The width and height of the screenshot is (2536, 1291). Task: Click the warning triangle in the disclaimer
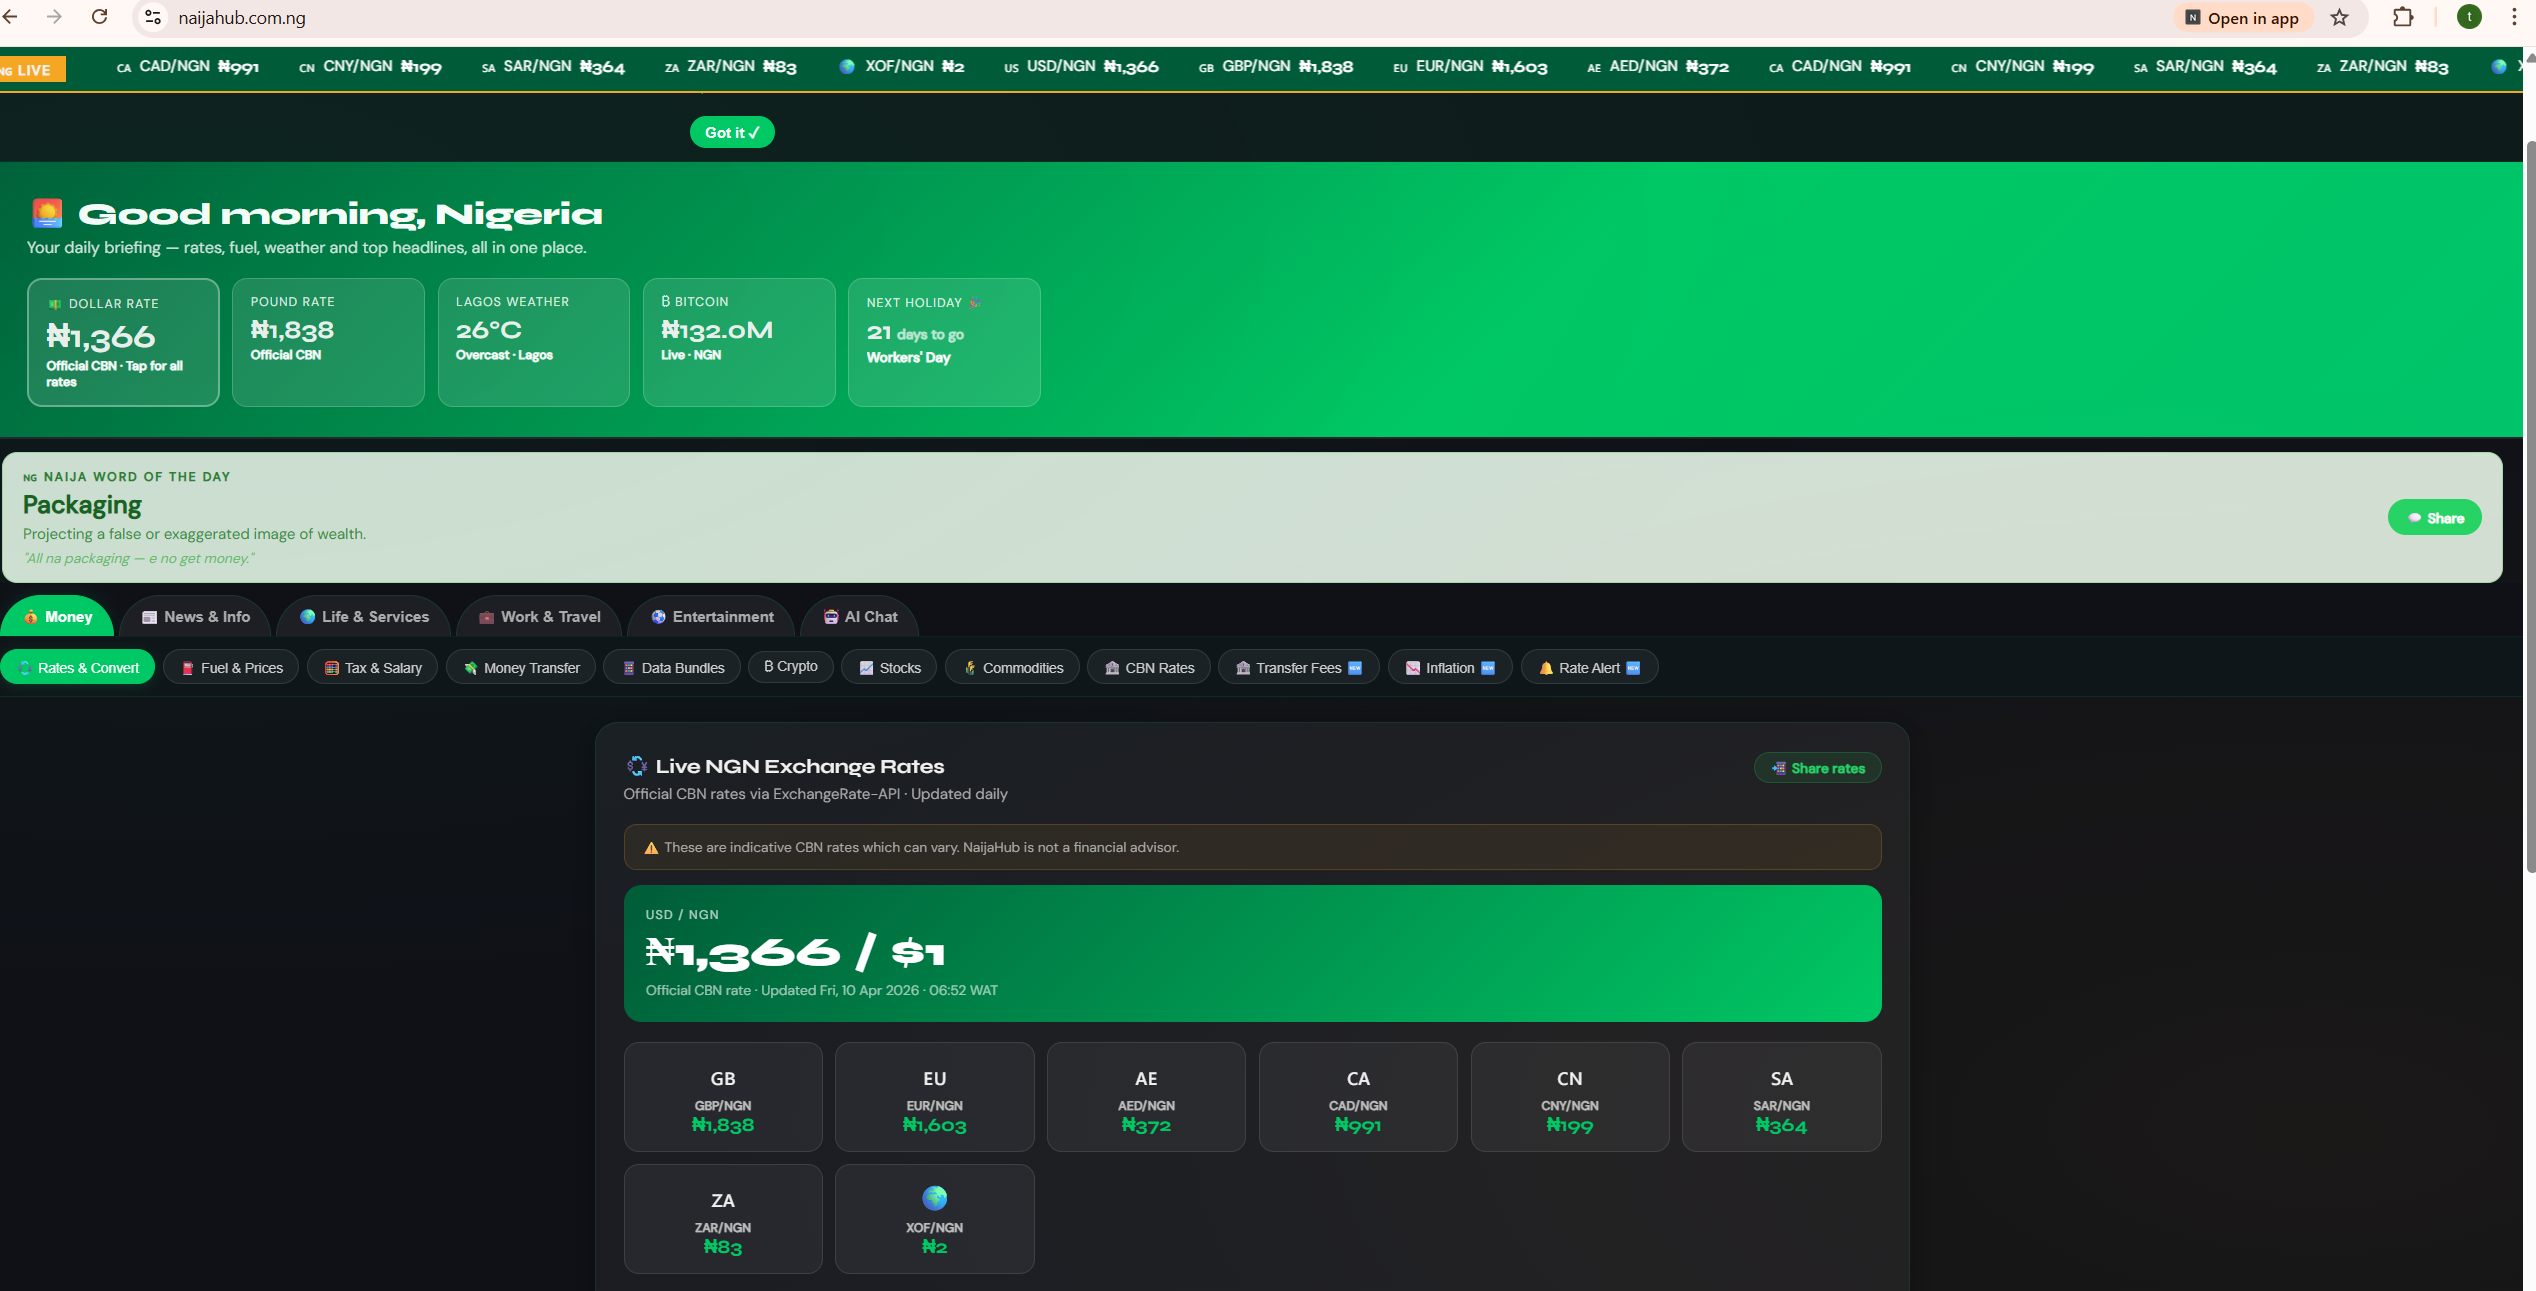(x=651, y=848)
